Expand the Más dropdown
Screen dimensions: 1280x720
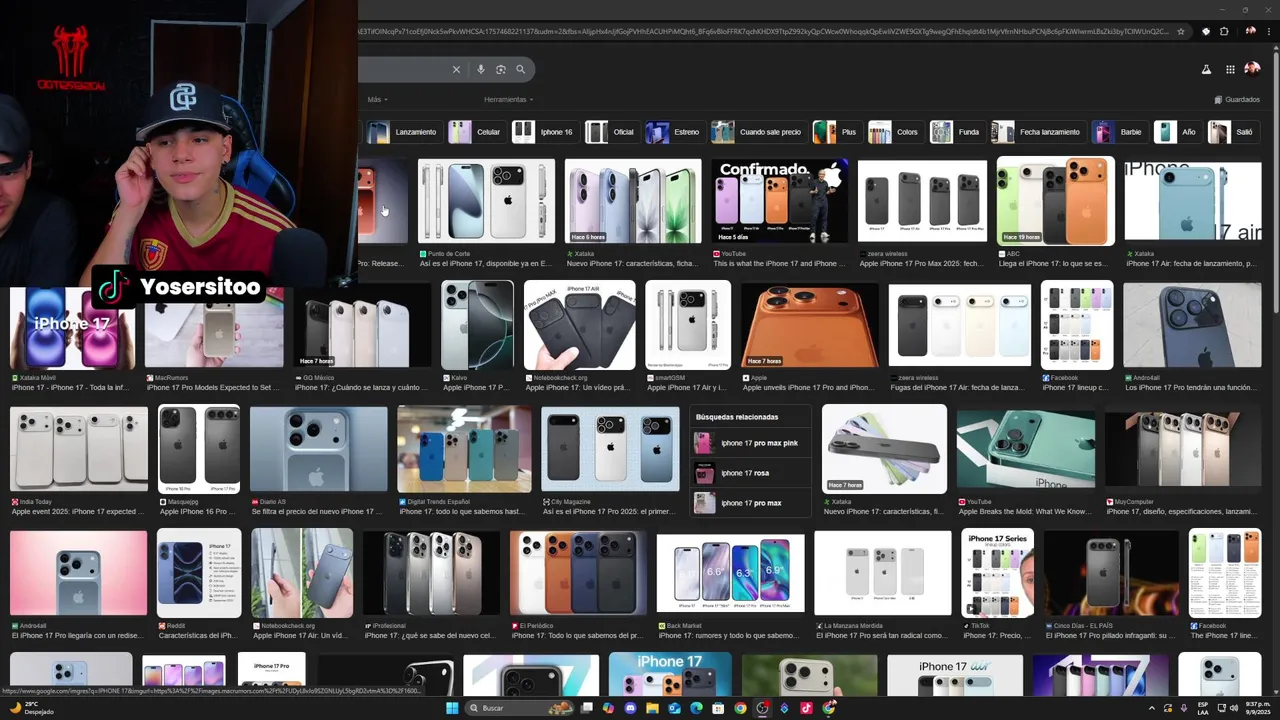click(x=377, y=99)
